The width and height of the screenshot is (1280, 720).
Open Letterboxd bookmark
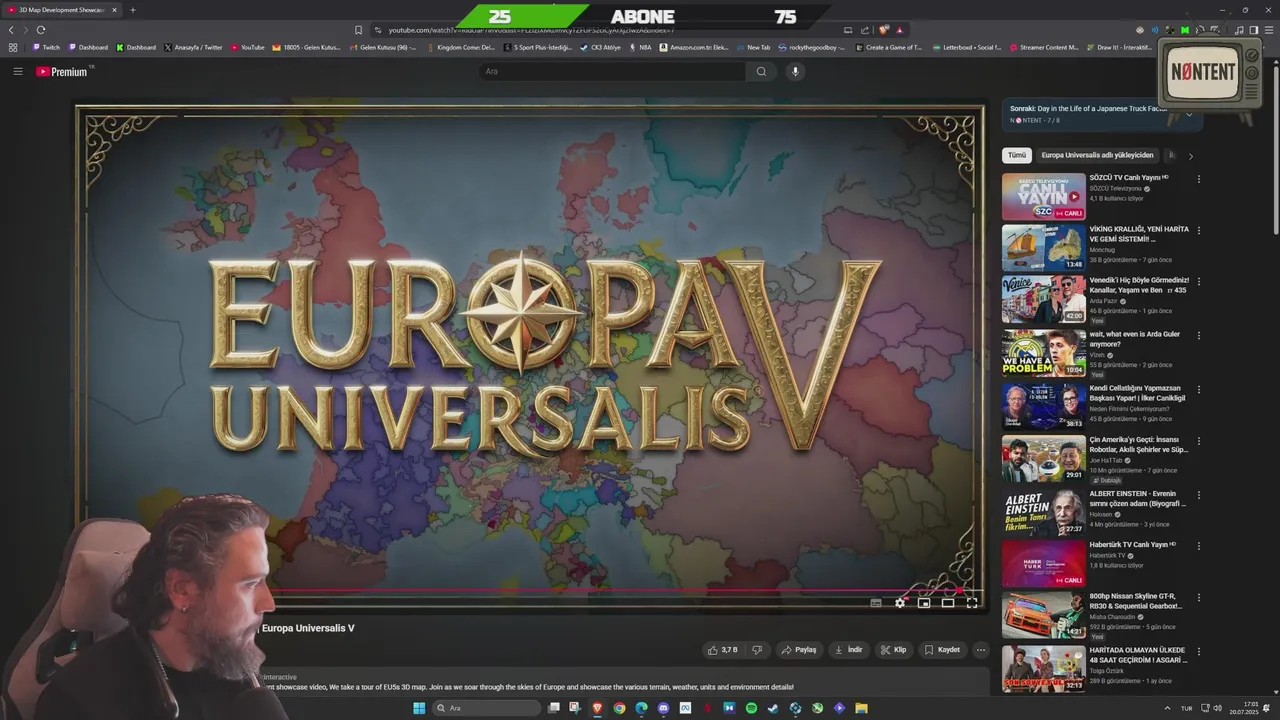coord(967,47)
